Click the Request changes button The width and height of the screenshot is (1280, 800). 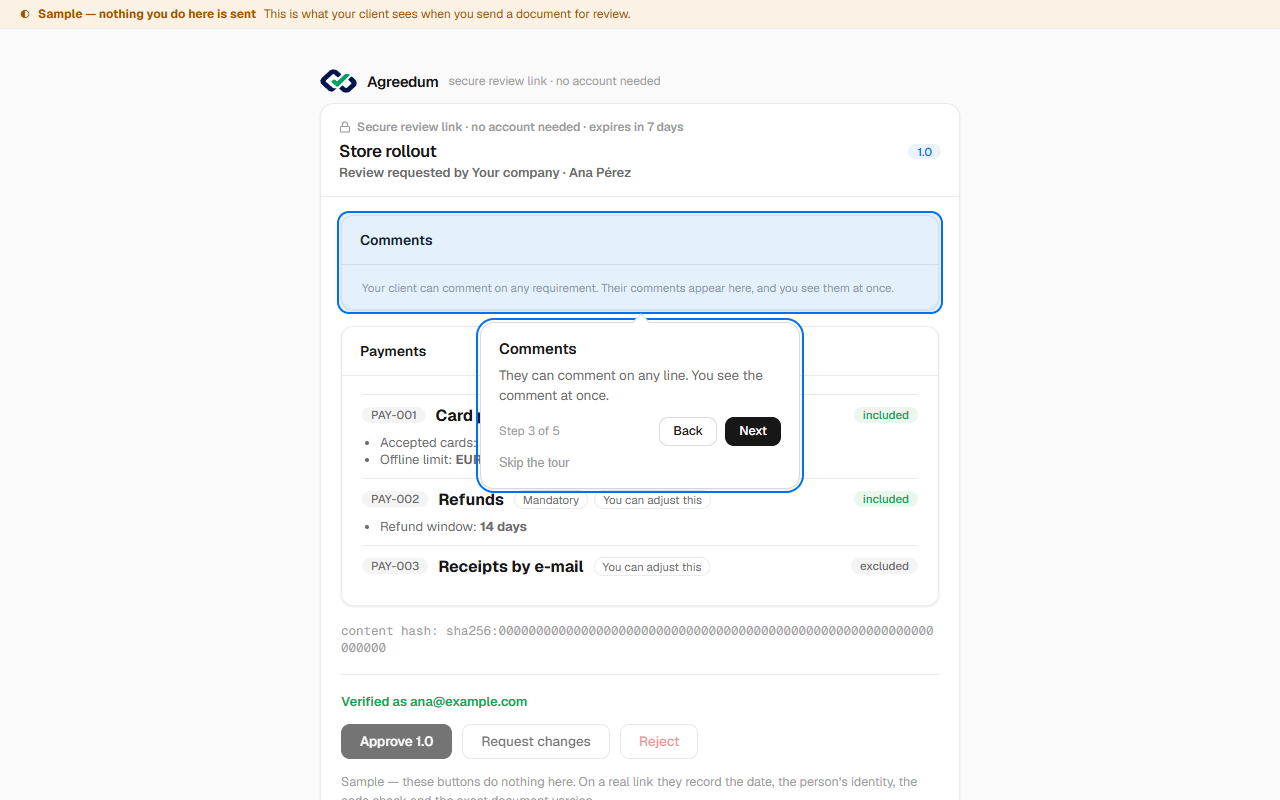click(x=536, y=742)
